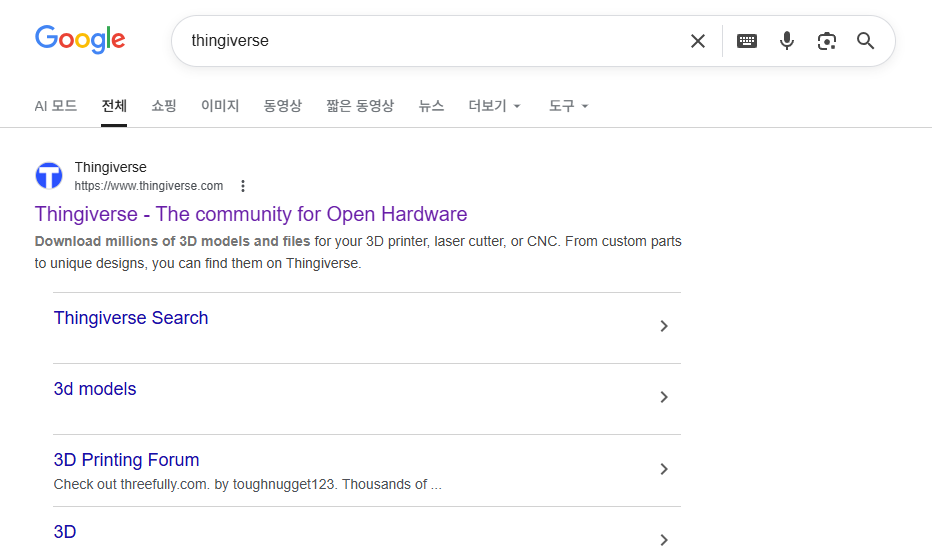Open the 3D Printing Forum sitelink

[x=126, y=460]
